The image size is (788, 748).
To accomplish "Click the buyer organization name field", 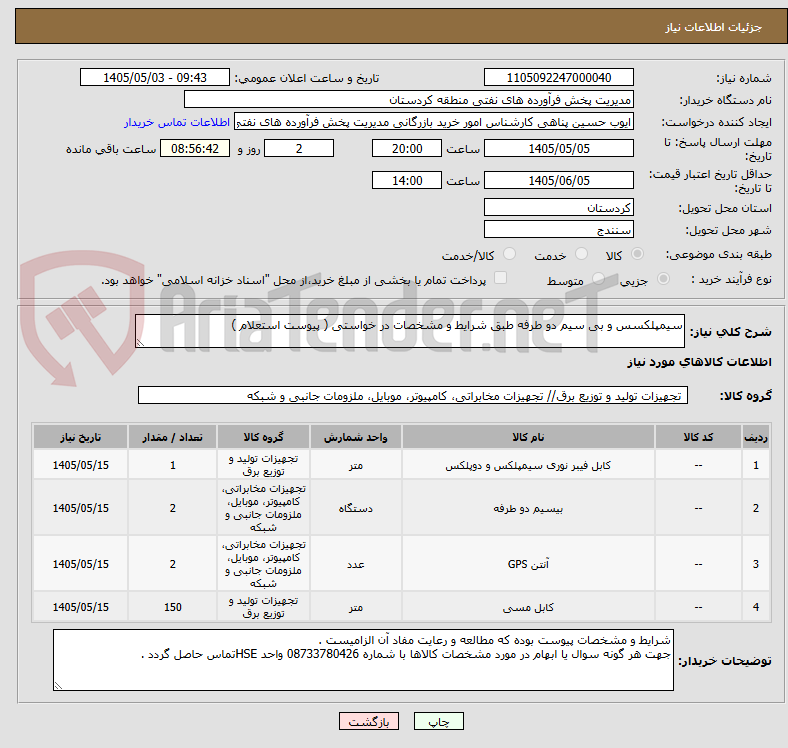I will pos(409,100).
